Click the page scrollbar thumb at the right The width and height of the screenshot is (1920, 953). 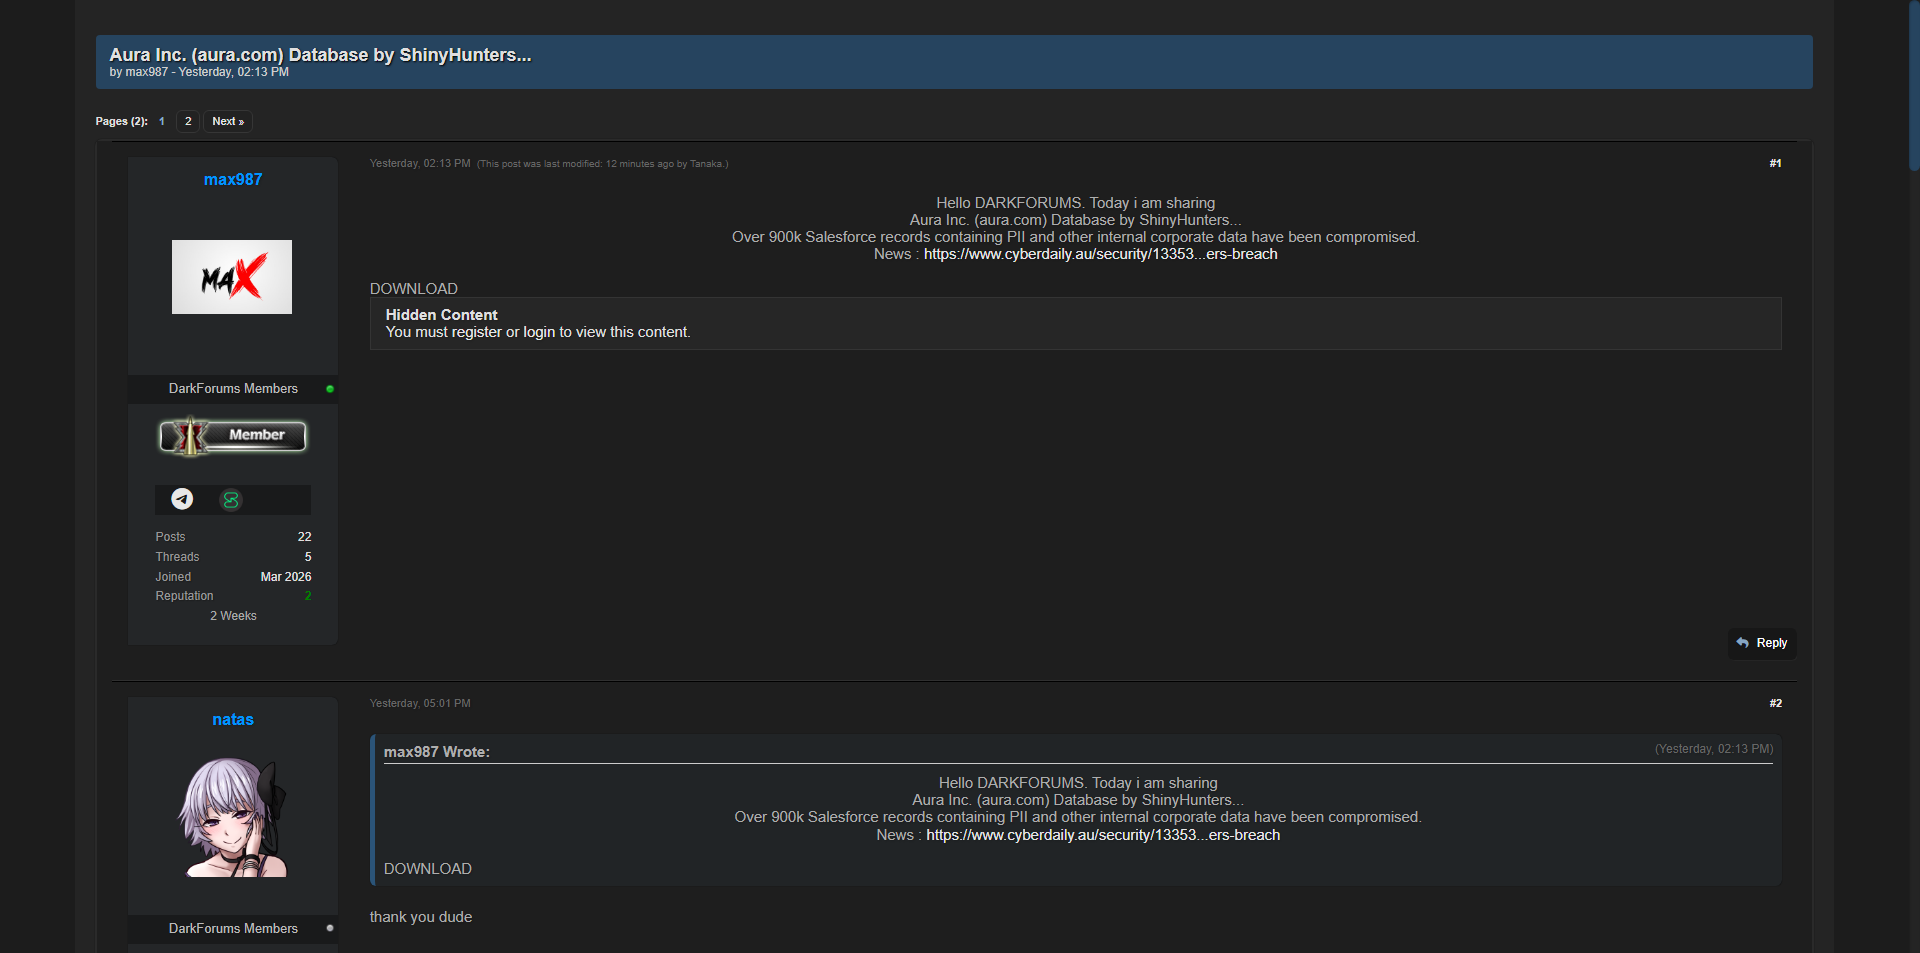pyautogui.click(x=1914, y=85)
